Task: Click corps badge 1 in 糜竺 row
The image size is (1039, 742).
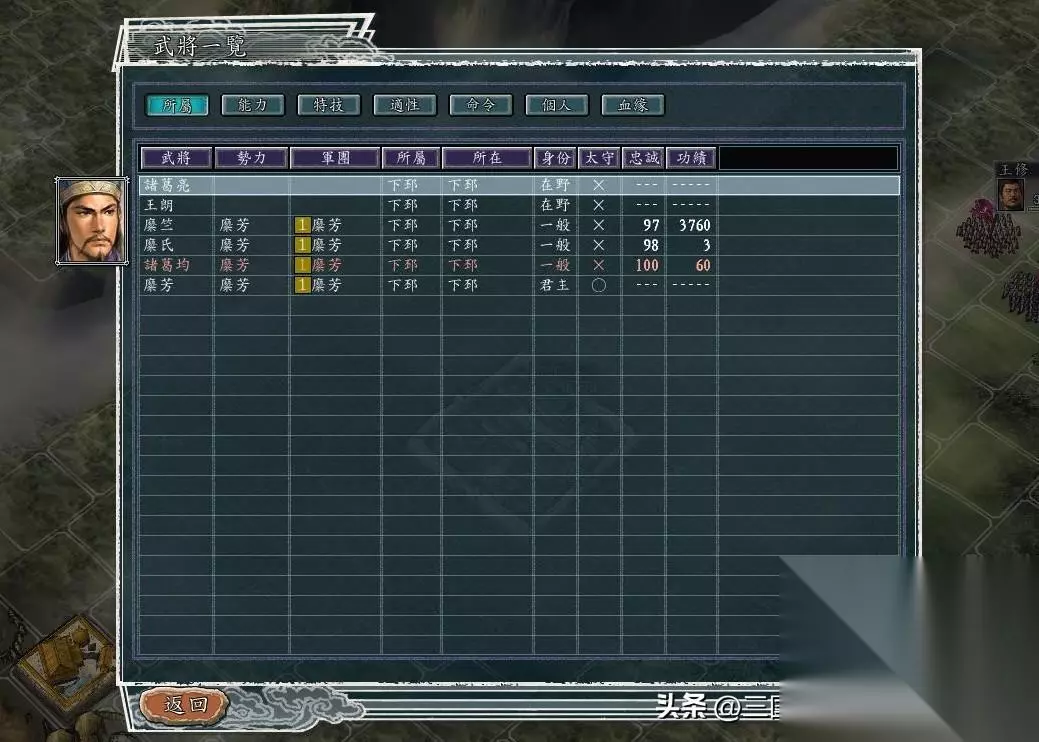Action: (303, 225)
